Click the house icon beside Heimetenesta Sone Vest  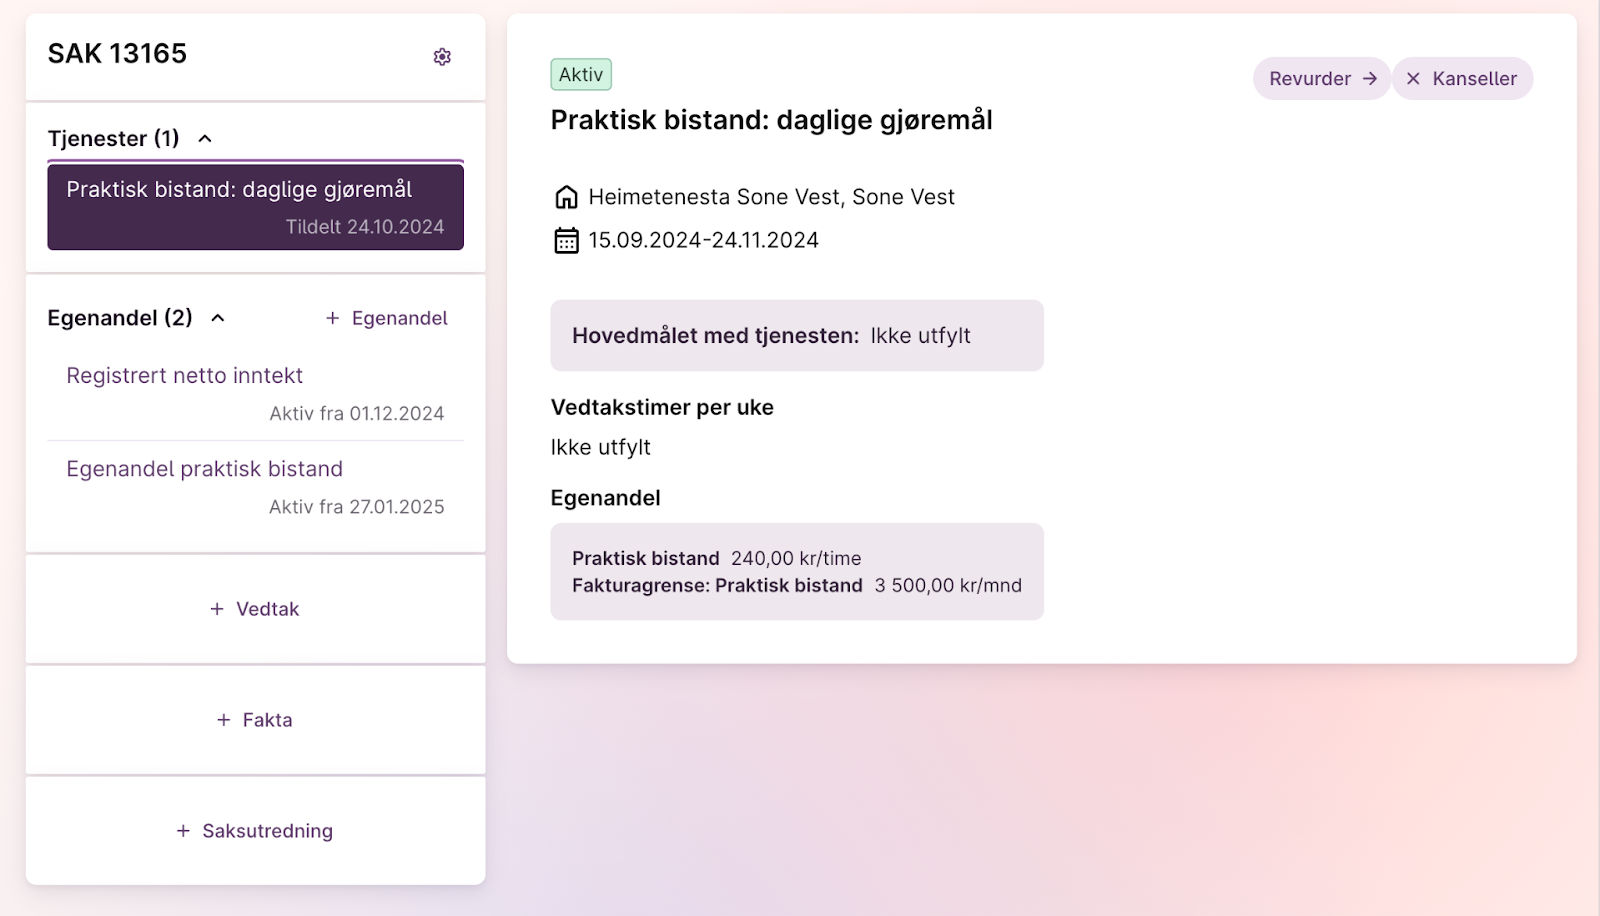click(566, 197)
